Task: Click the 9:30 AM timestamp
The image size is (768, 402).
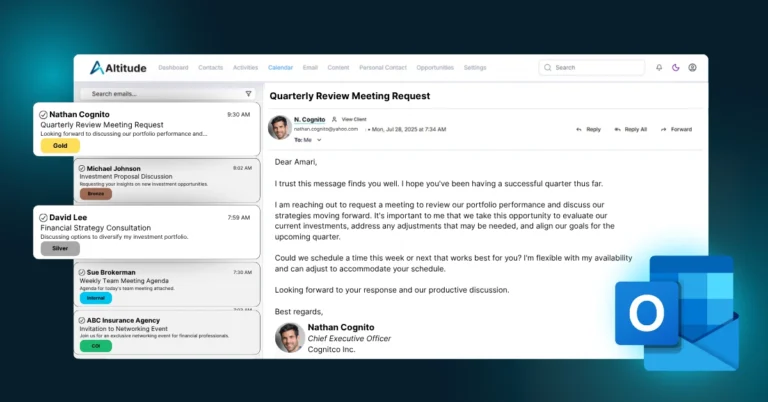Action: tap(239, 115)
